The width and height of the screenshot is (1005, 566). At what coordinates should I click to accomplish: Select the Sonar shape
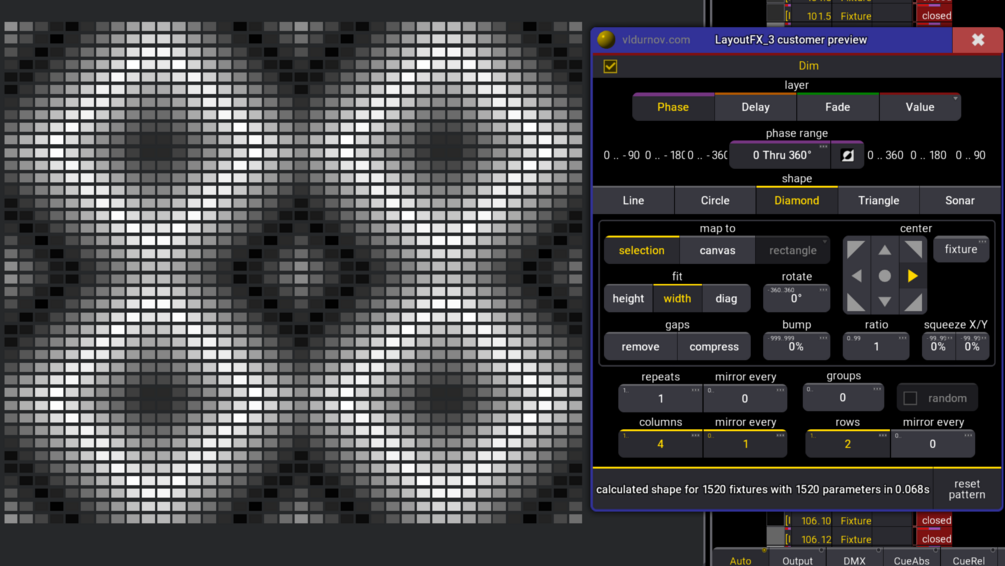click(x=960, y=201)
